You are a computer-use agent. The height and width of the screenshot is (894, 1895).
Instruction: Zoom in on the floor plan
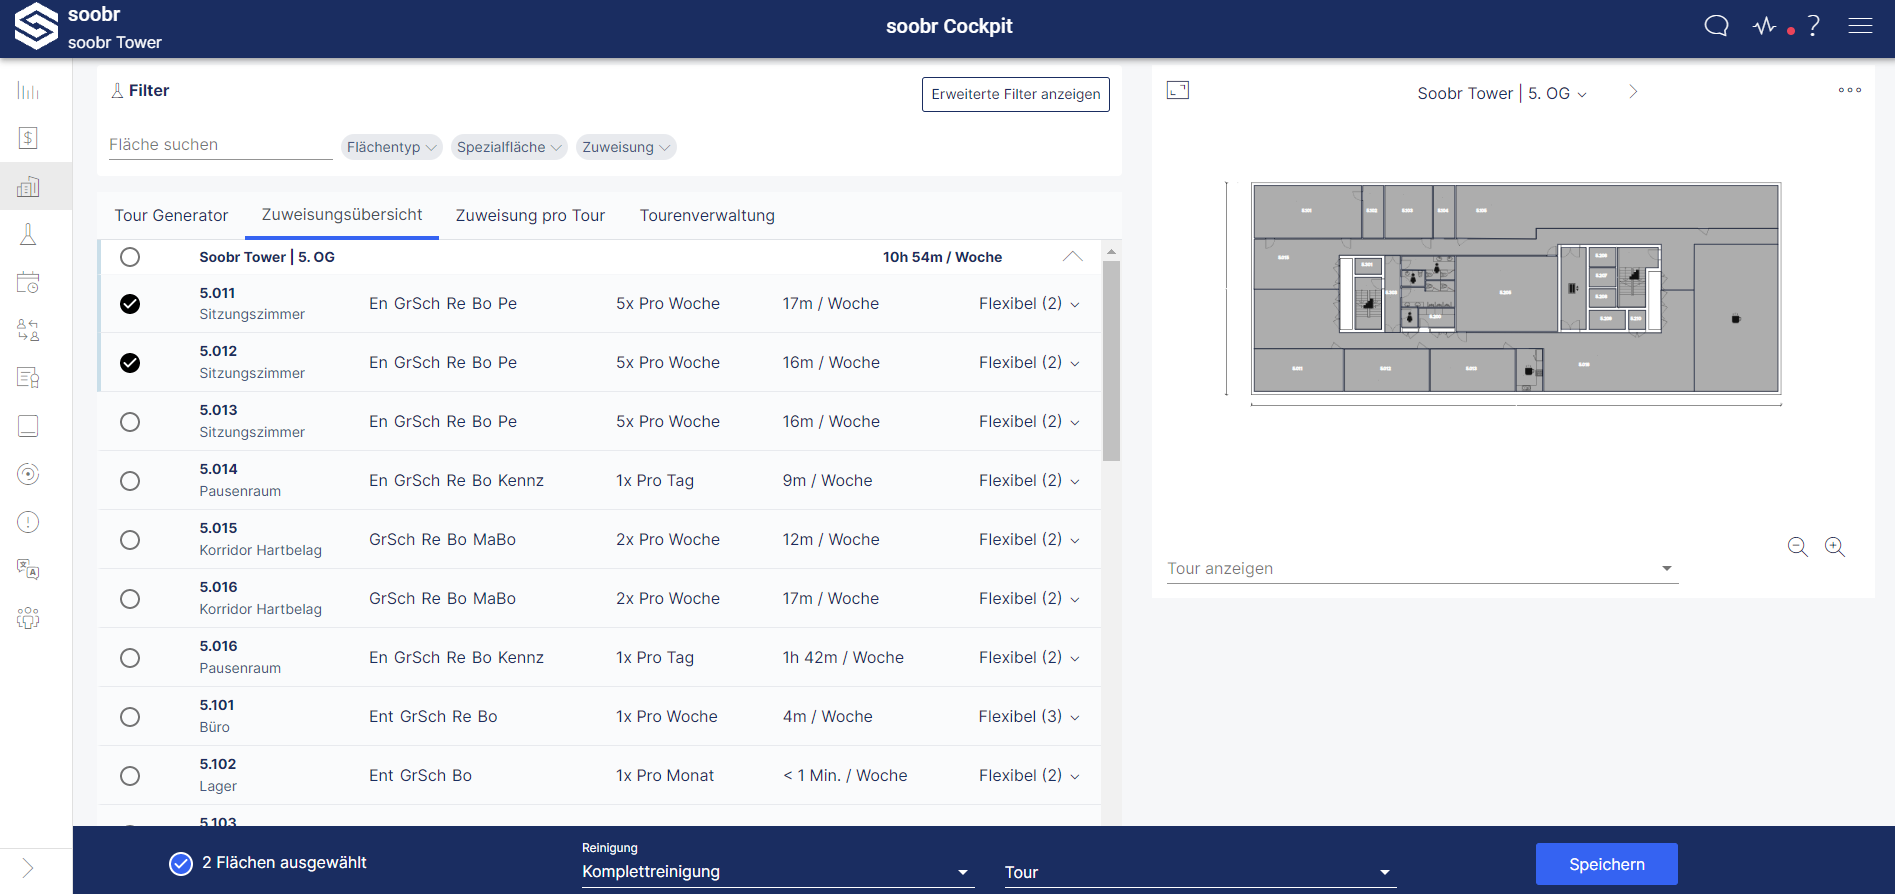[x=1835, y=547]
